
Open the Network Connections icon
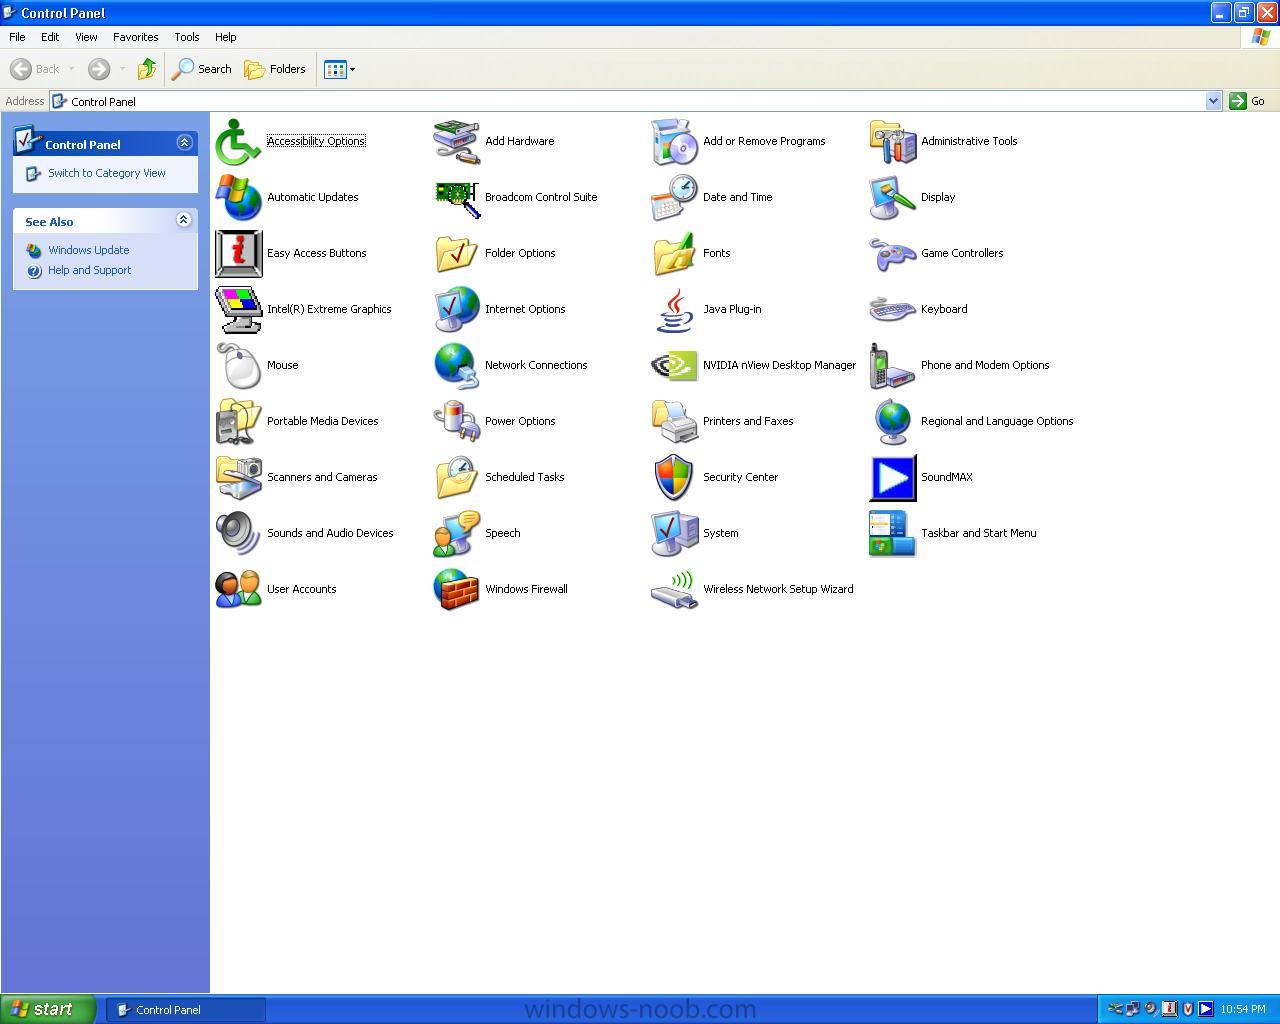[x=456, y=365]
